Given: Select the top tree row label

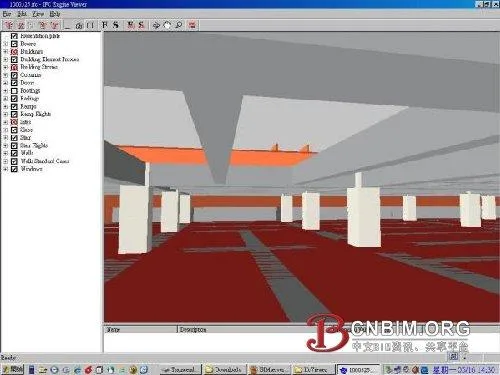Looking at the screenshot, I should pyautogui.click(x=40, y=36).
